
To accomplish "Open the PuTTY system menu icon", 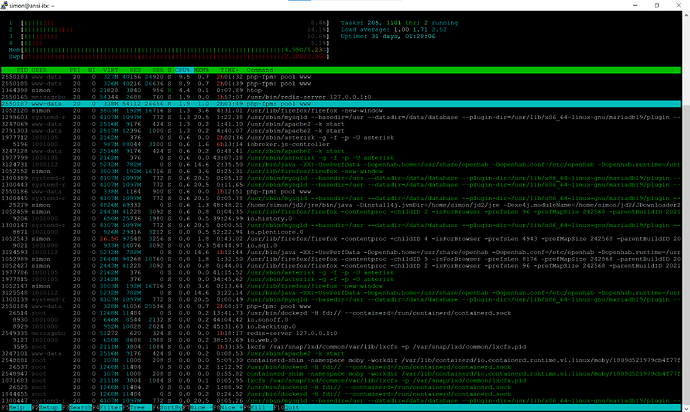I will point(4,5).
